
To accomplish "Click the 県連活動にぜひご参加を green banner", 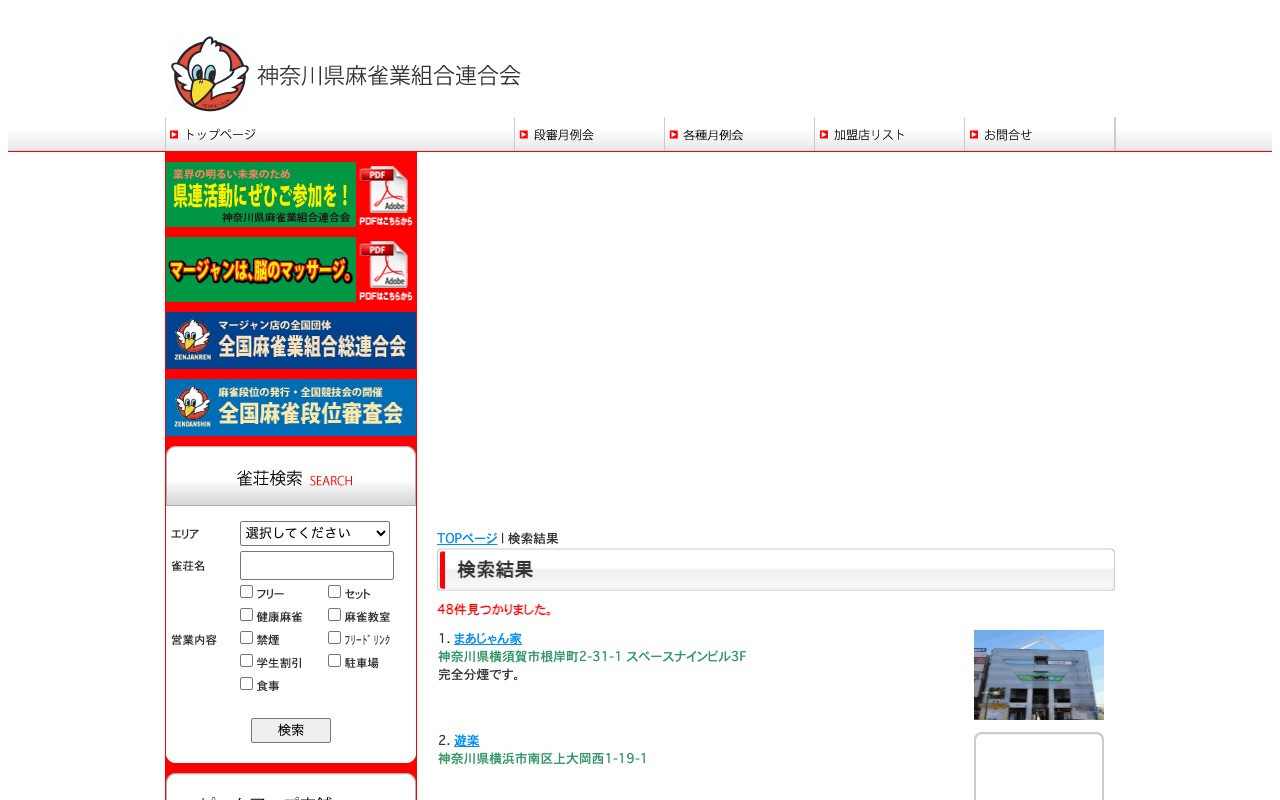I will click(x=262, y=194).
